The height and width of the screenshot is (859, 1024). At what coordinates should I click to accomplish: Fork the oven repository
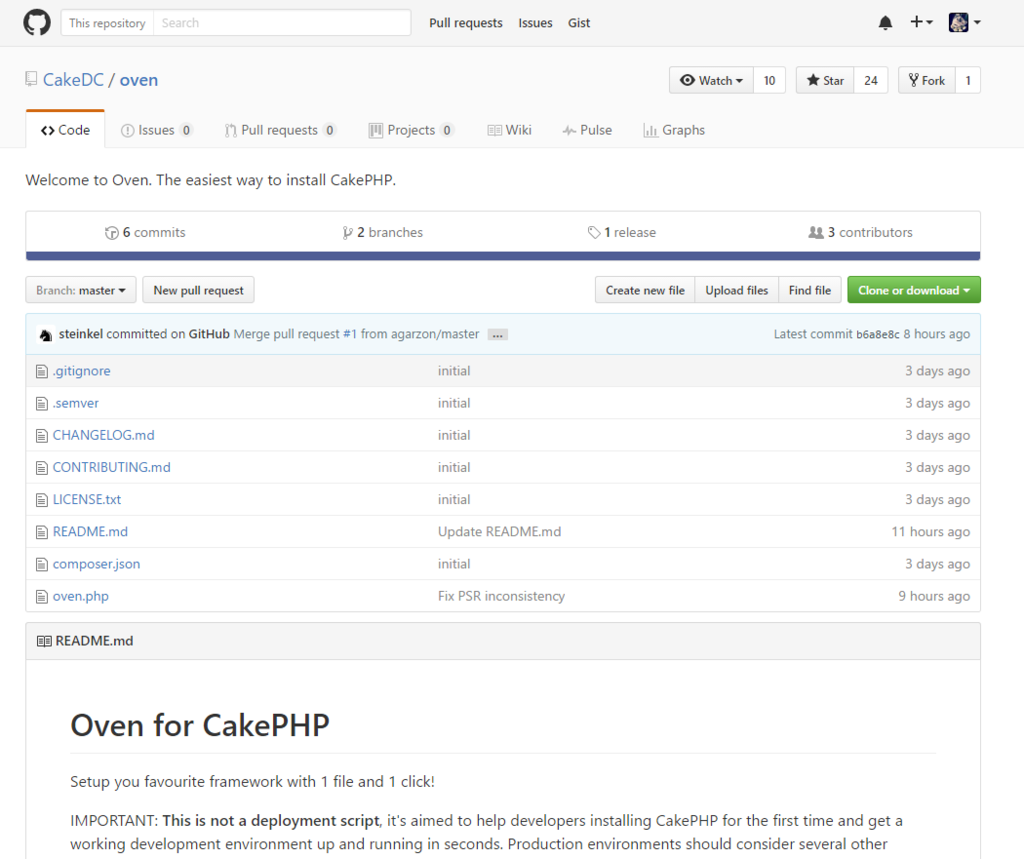(x=927, y=80)
